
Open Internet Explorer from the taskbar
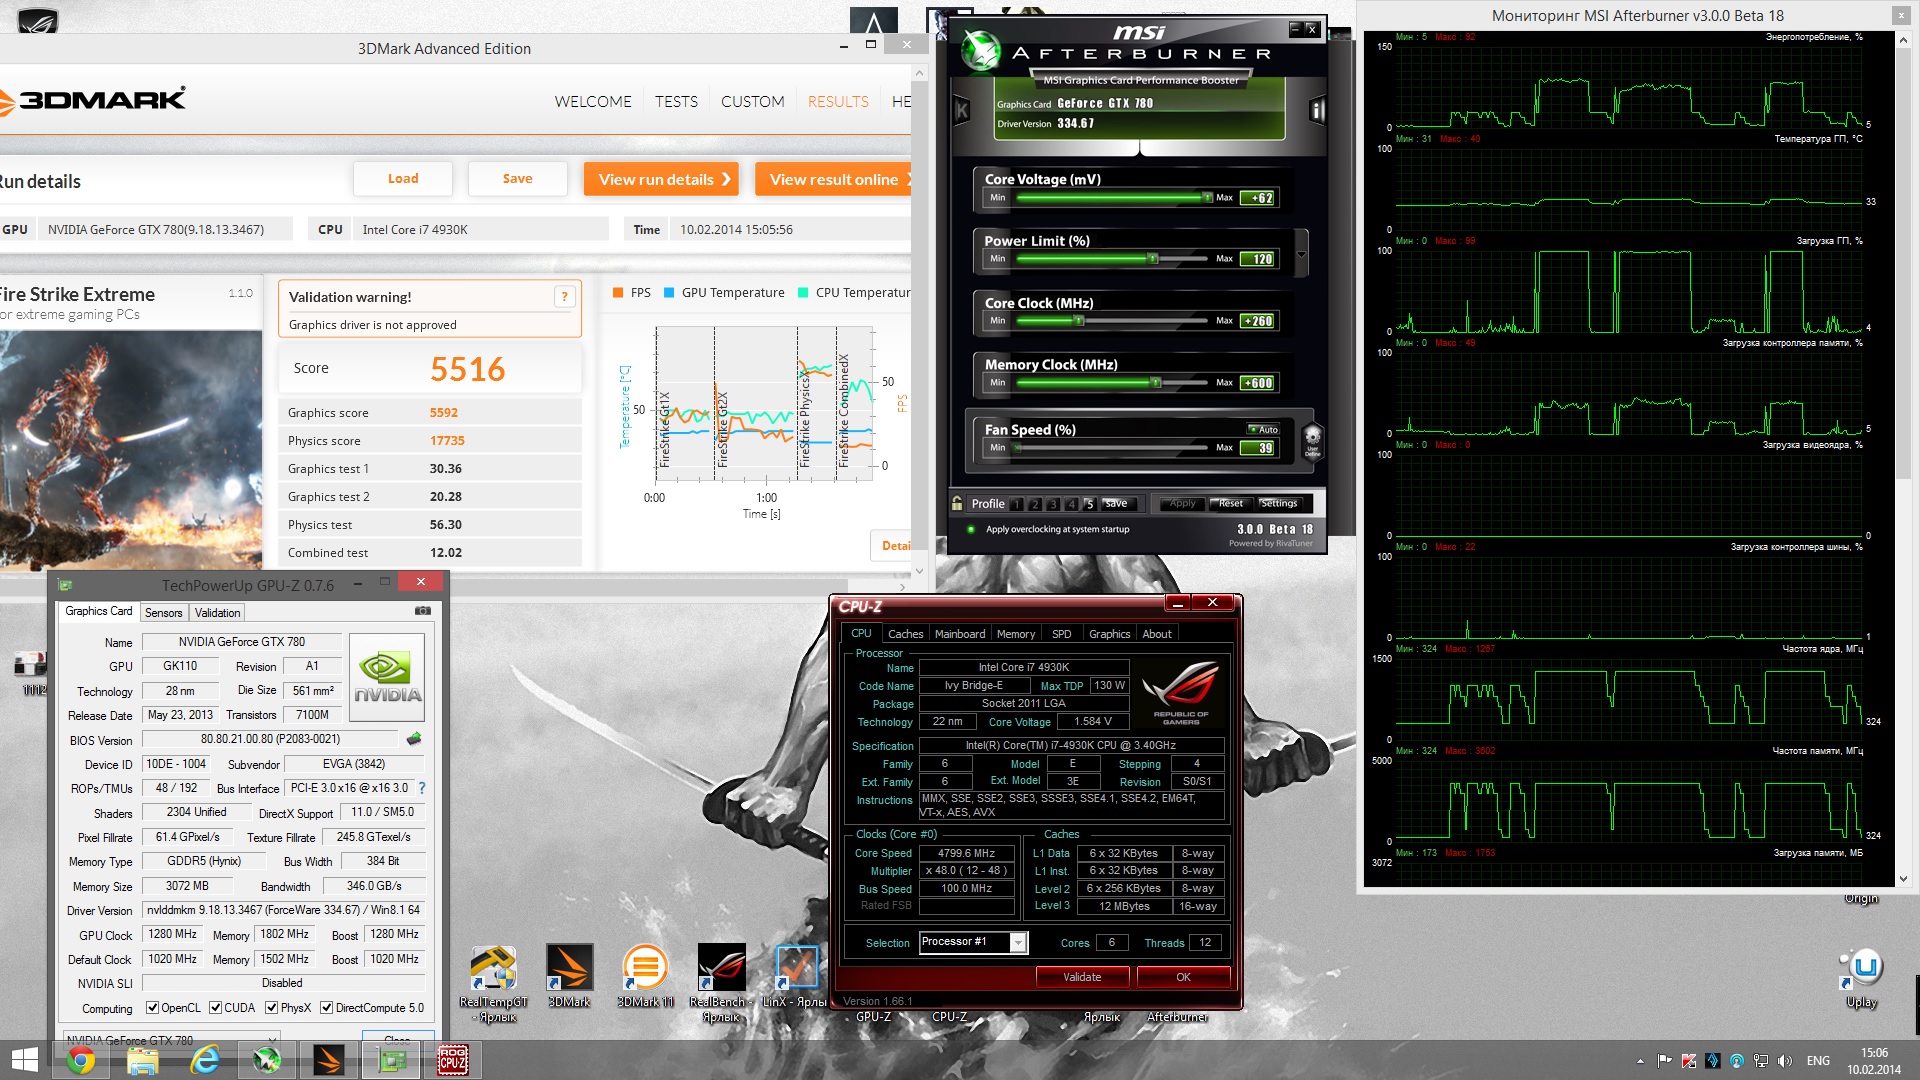205,1060
